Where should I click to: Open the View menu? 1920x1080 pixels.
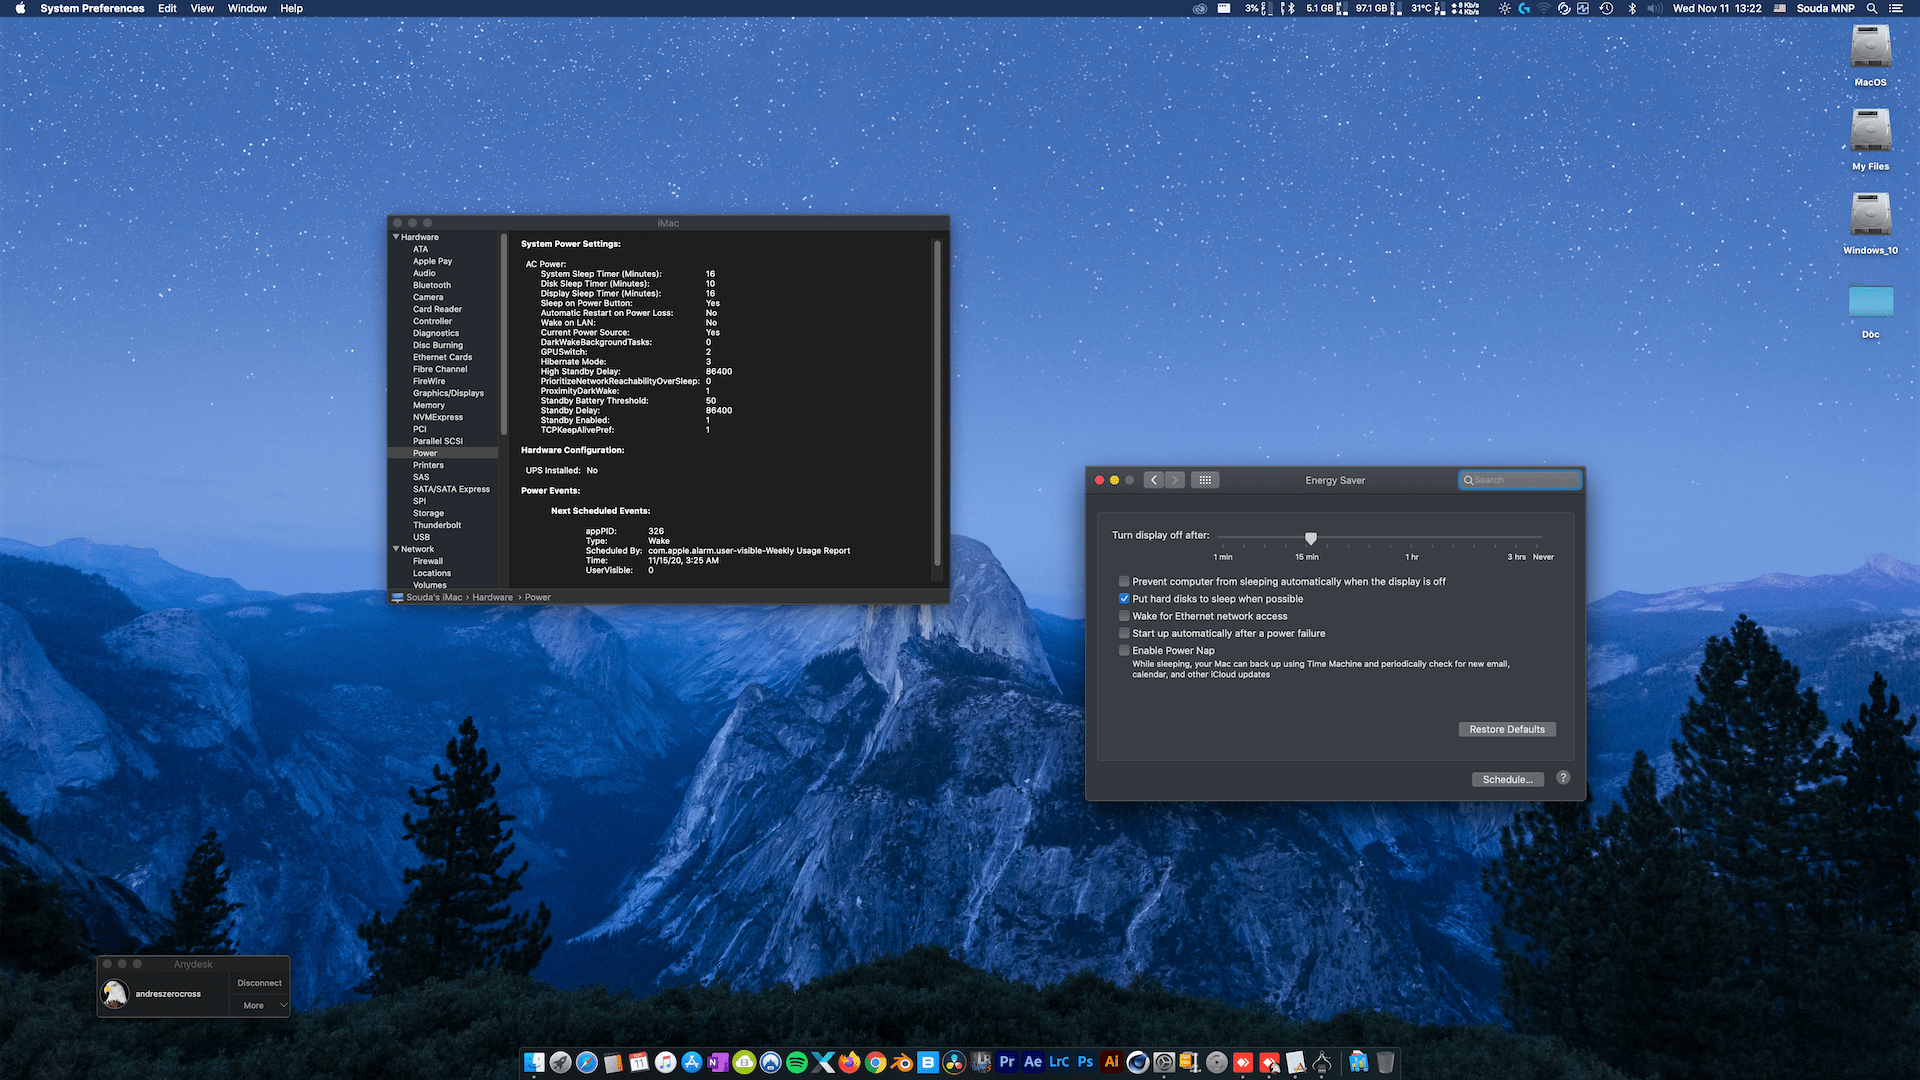click(x=202, y=8)
